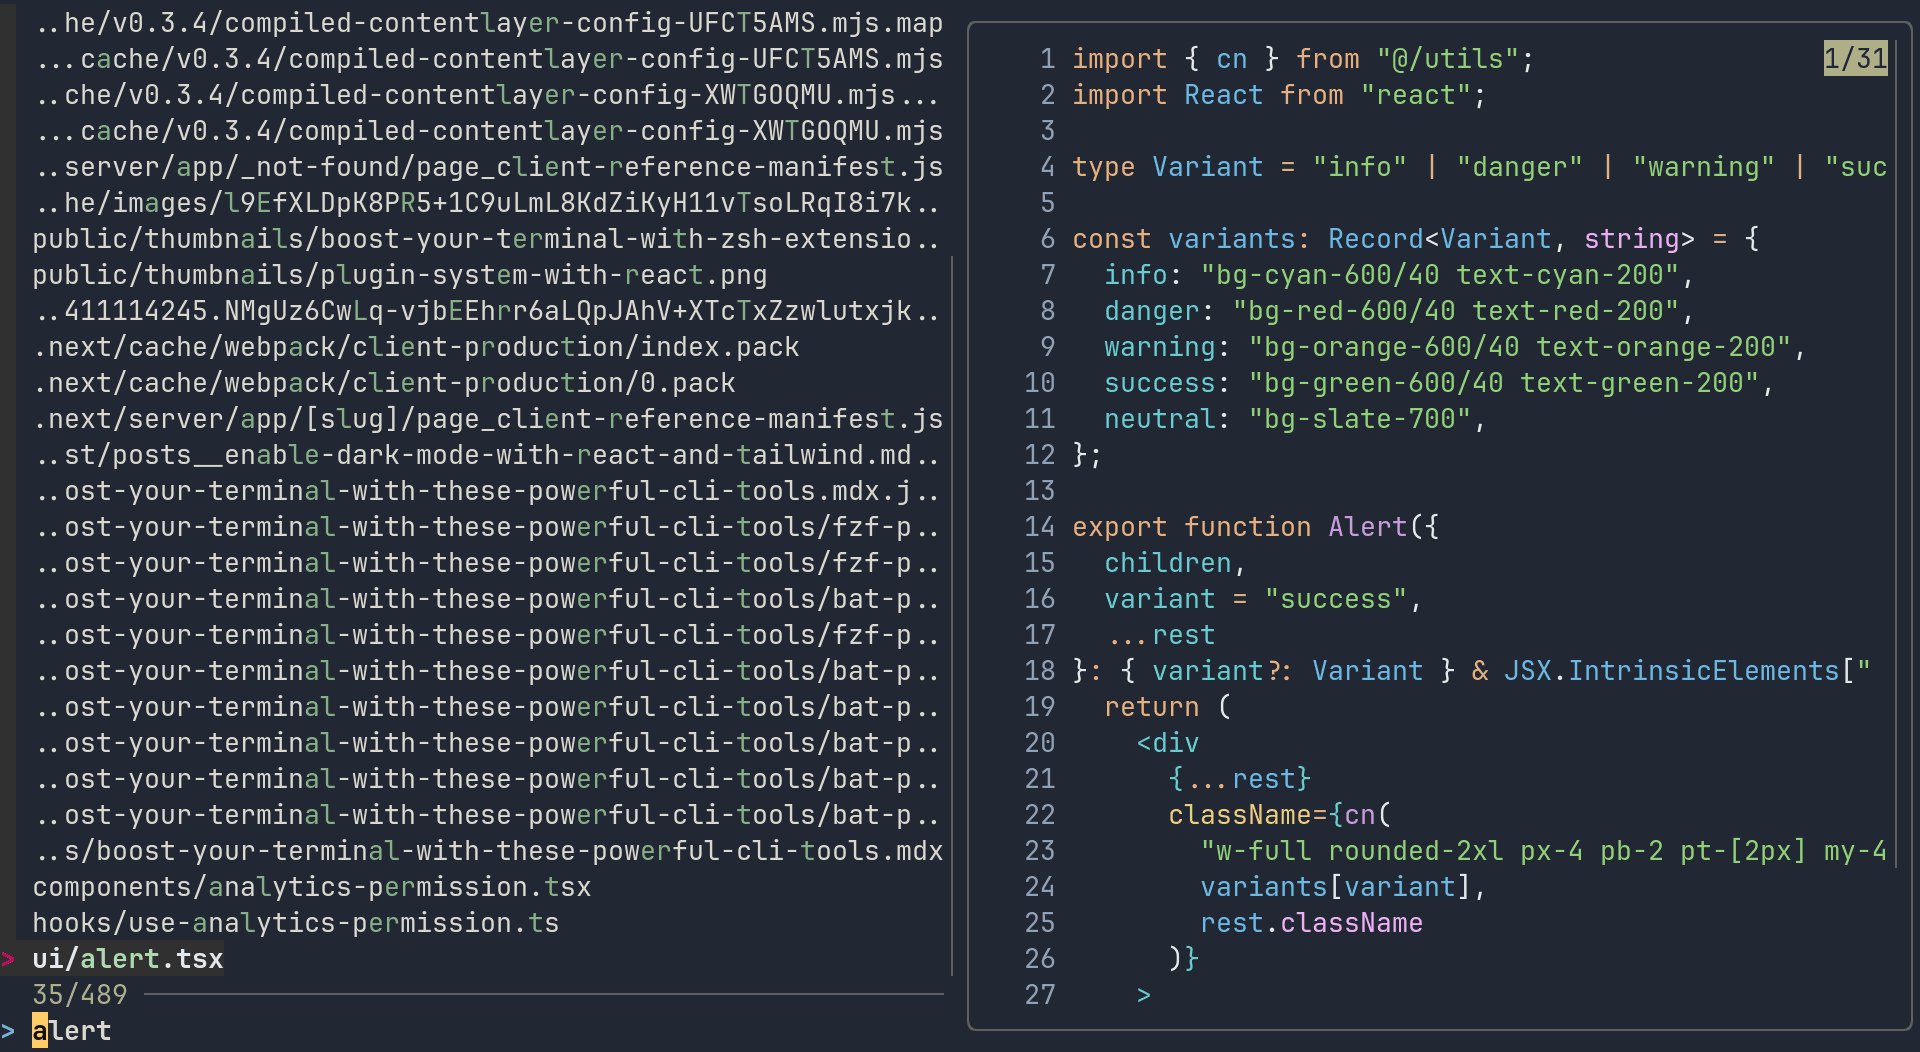
Task: Select the [slug] page_client-reference-manifest.js entry
Action: pyautogui.click(x=487, y=419)
